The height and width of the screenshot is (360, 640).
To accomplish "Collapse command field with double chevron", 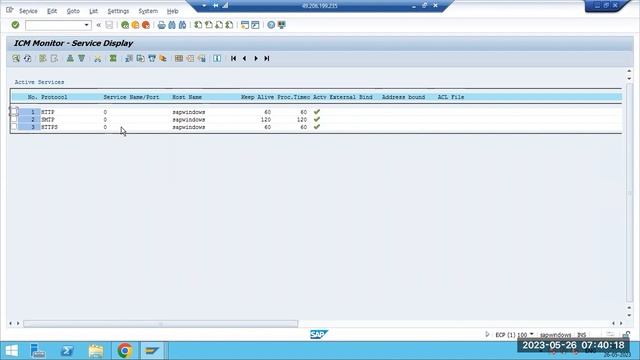I will pyautogui.click(x=98, y=25).
